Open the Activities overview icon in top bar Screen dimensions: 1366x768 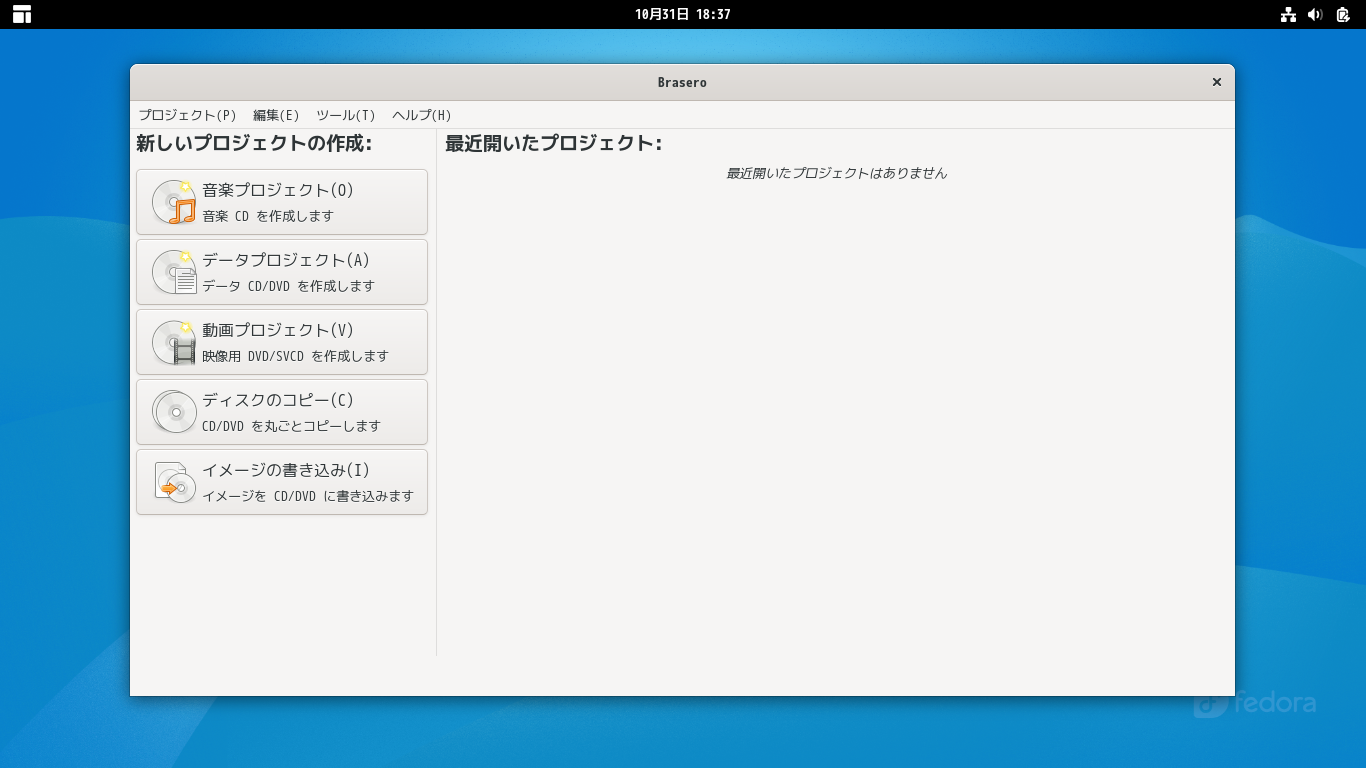click(22, 14)
